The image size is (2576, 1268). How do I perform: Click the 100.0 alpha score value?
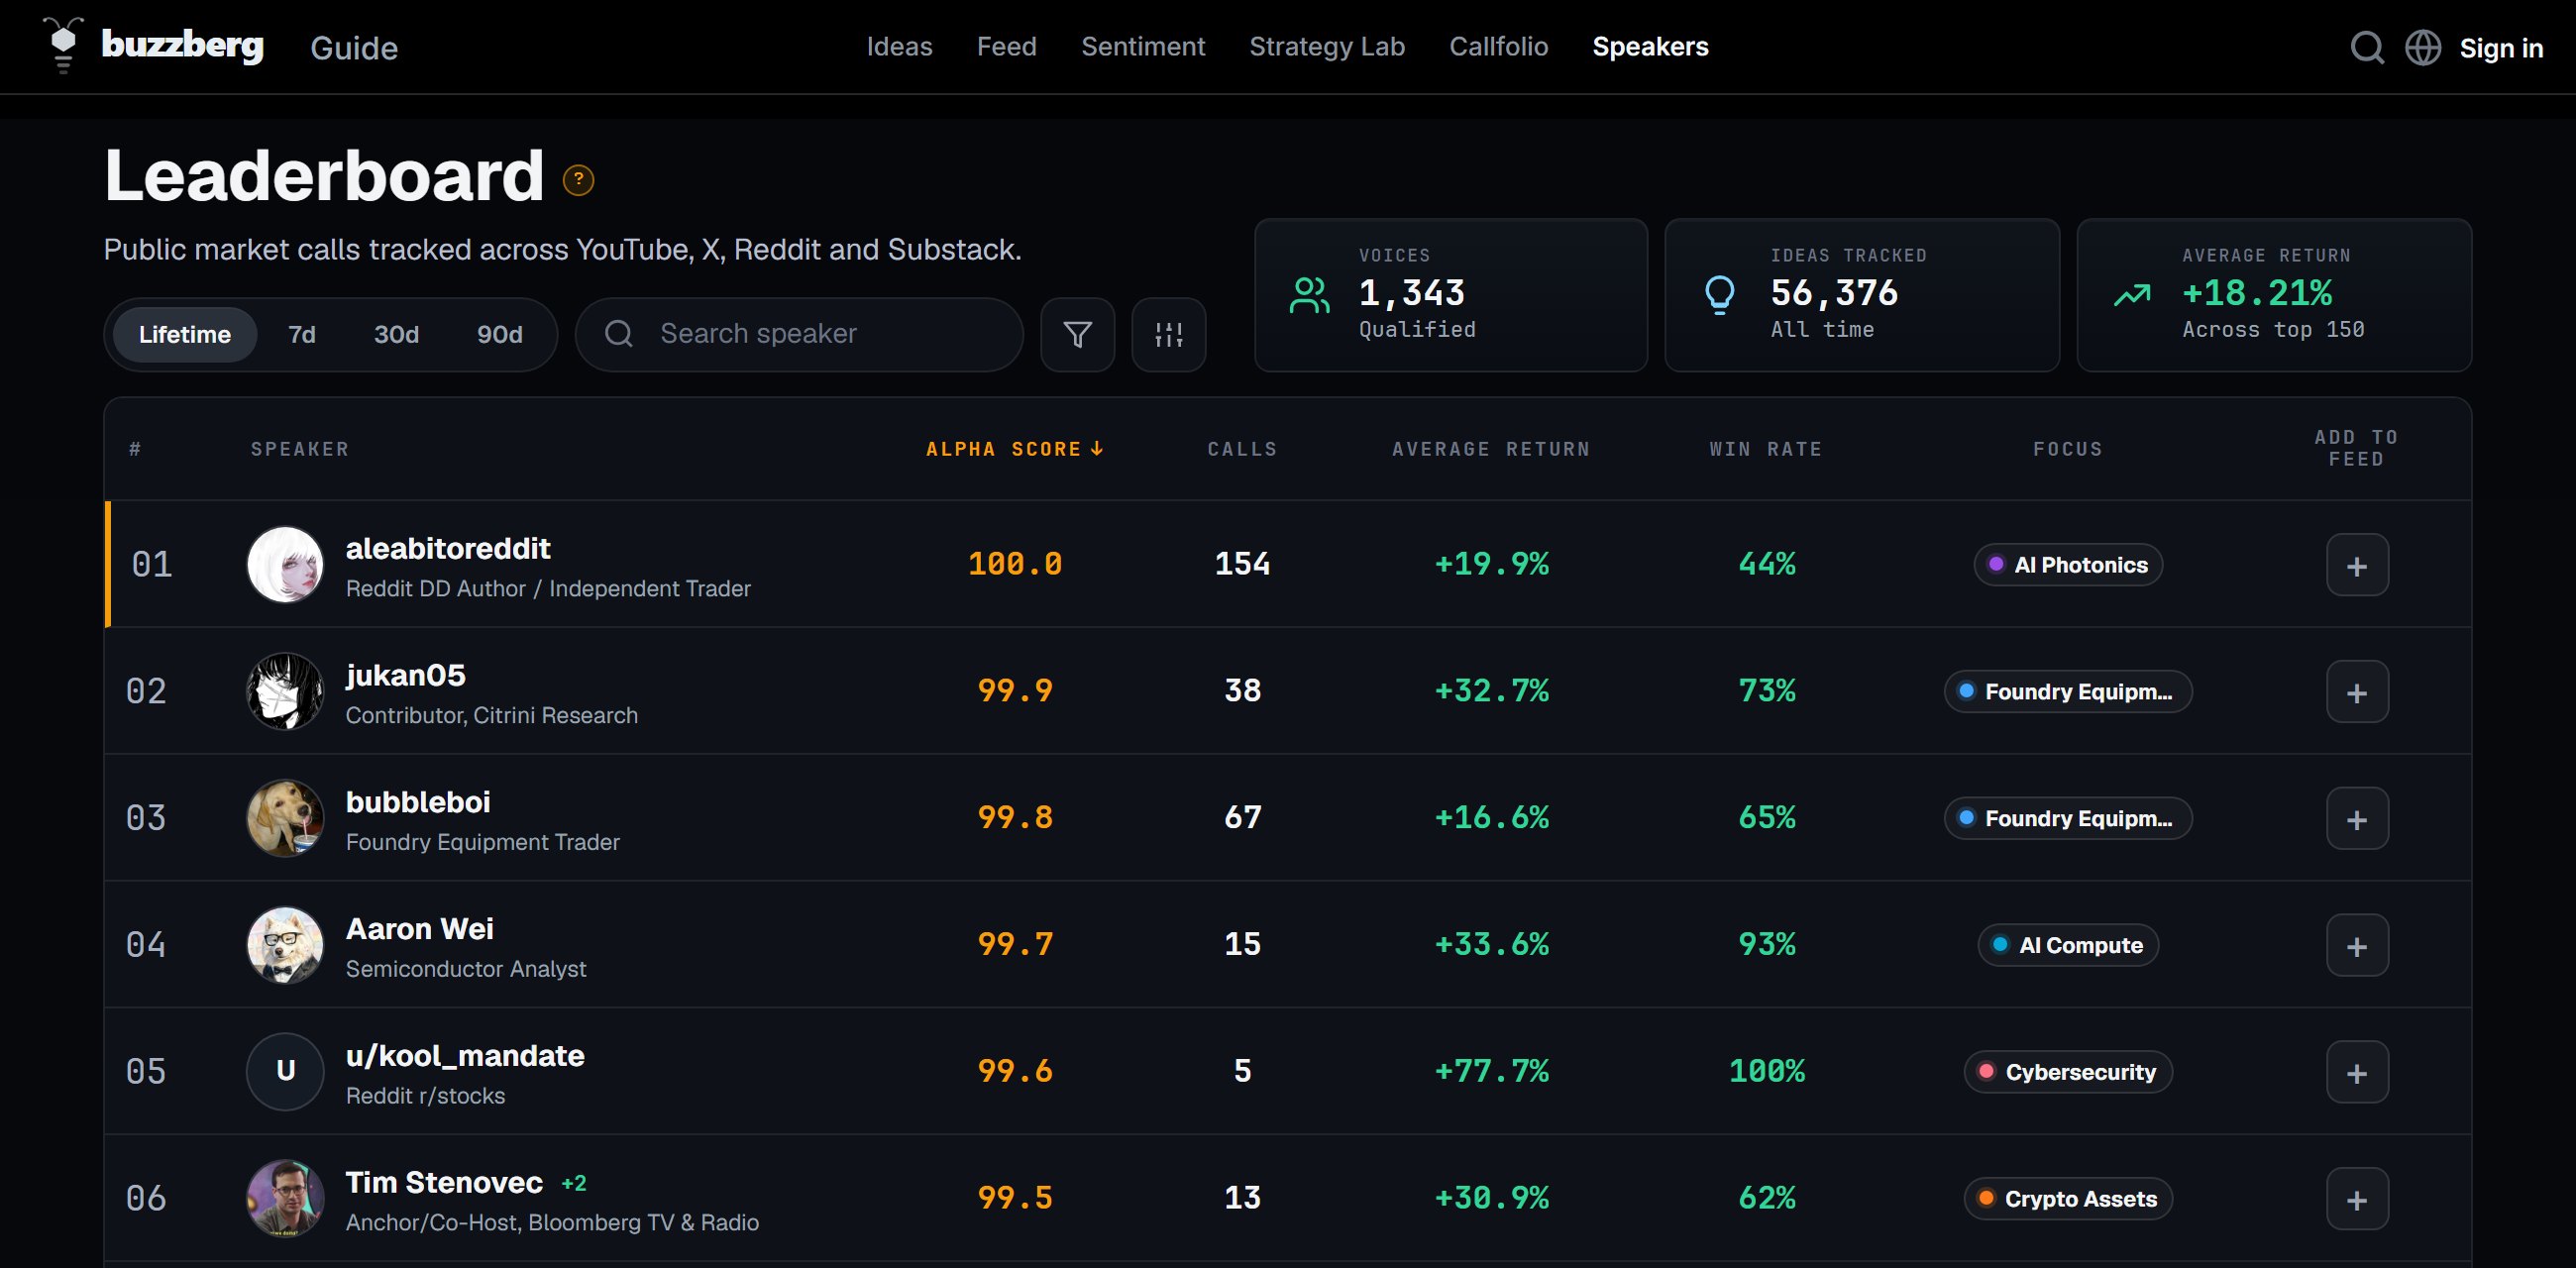1014,564
